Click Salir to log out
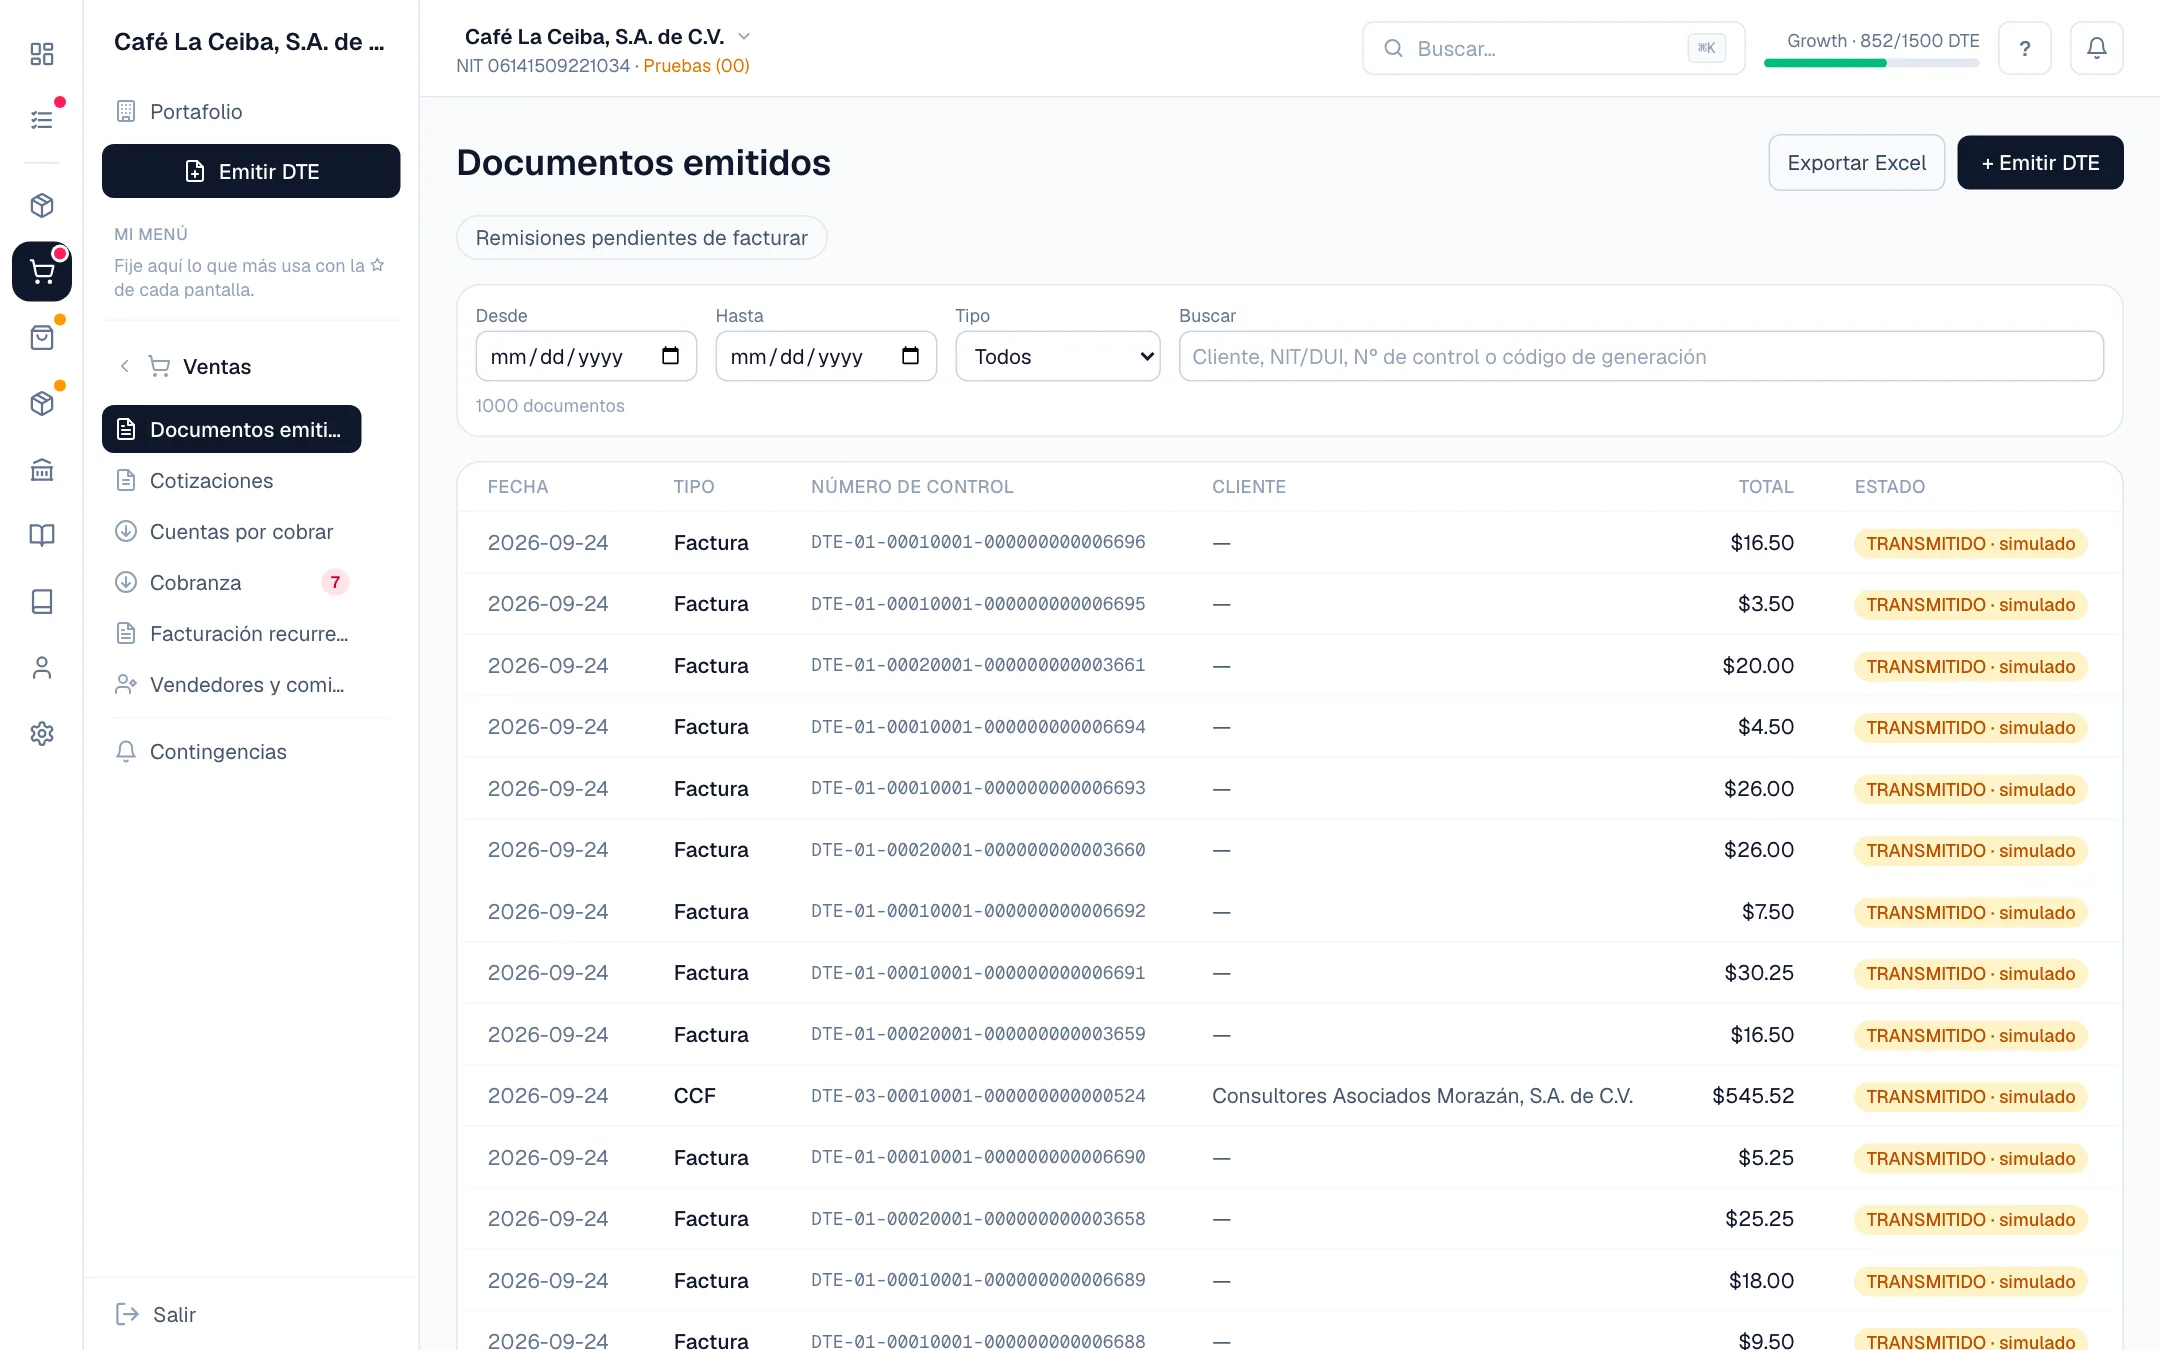The image size is (2160, 1350). (x=174, y=1314)
